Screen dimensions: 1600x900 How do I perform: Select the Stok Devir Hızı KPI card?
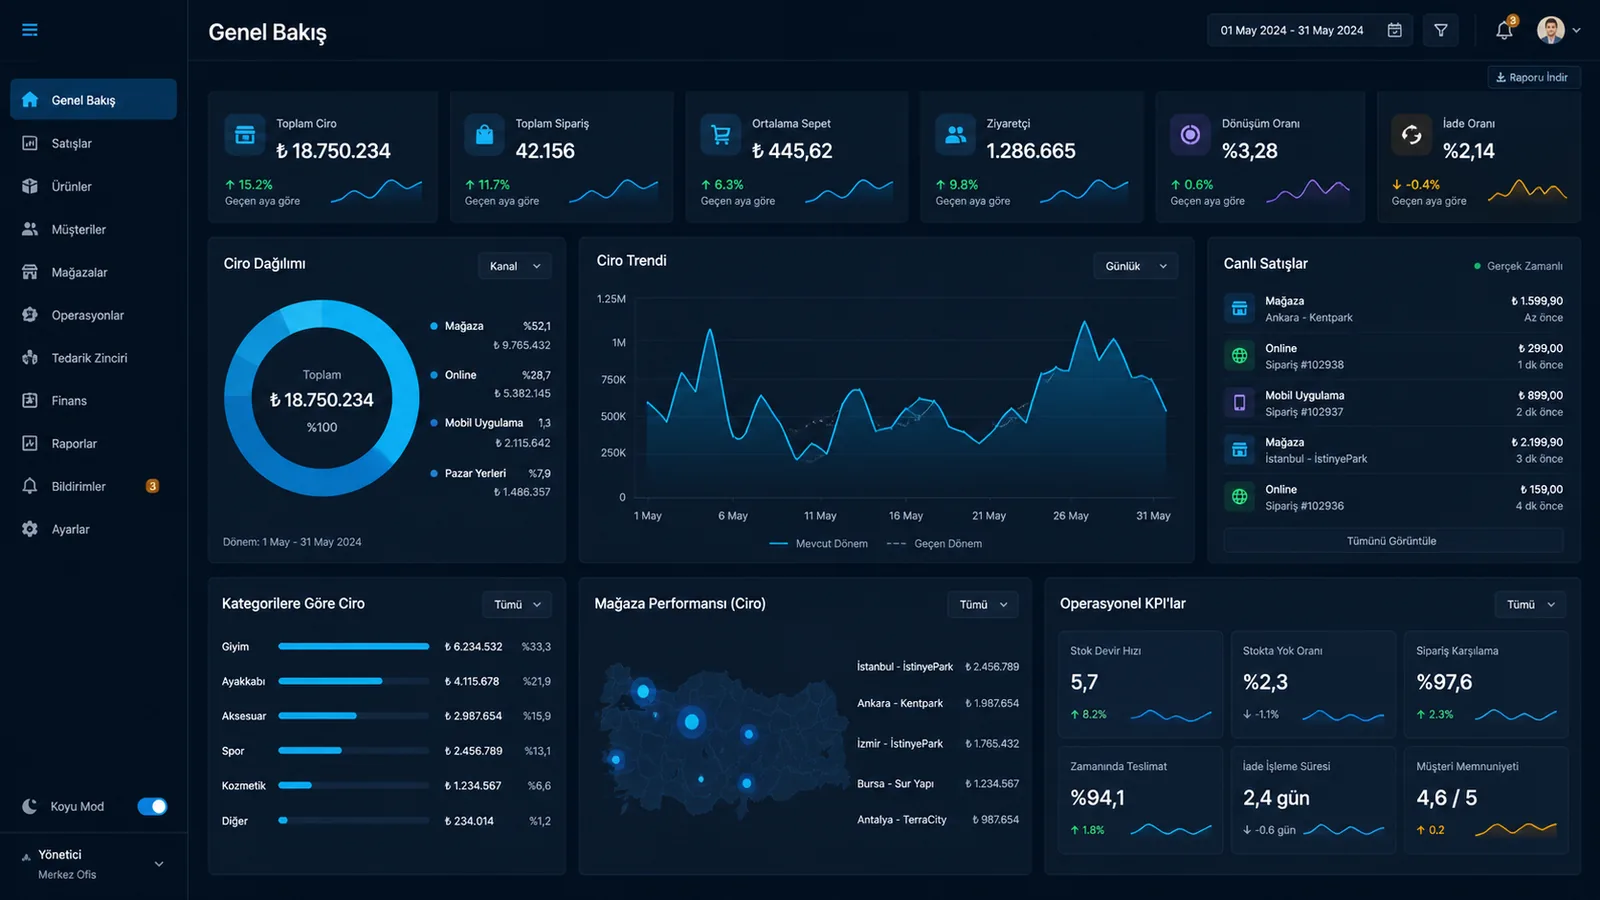coord(1140,685)
